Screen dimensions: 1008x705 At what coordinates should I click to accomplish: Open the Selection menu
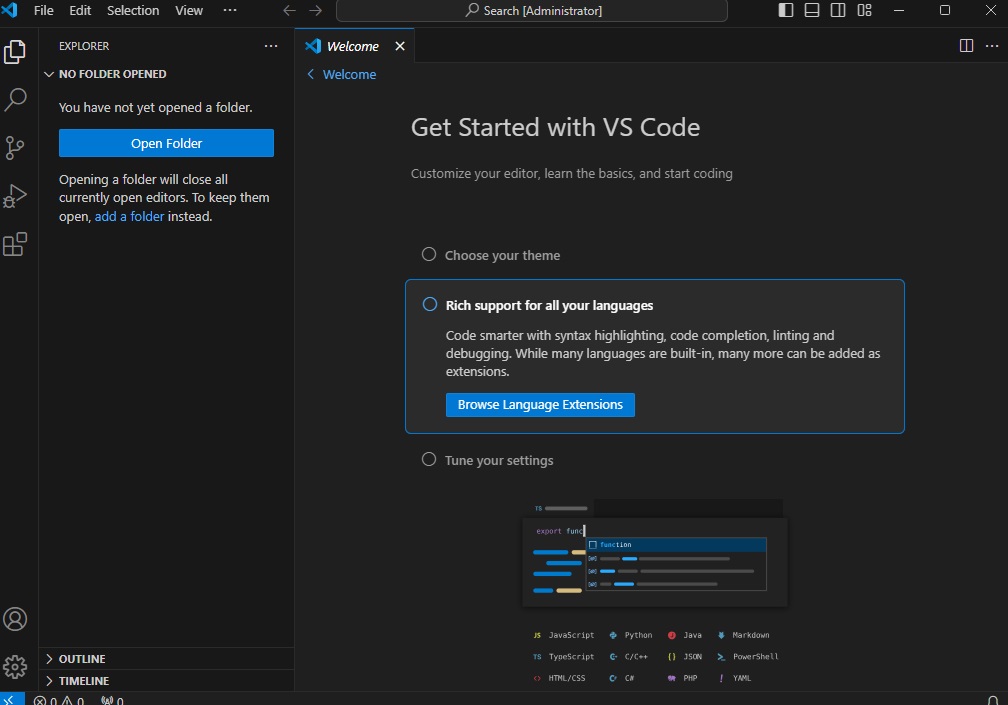(133, 10)
